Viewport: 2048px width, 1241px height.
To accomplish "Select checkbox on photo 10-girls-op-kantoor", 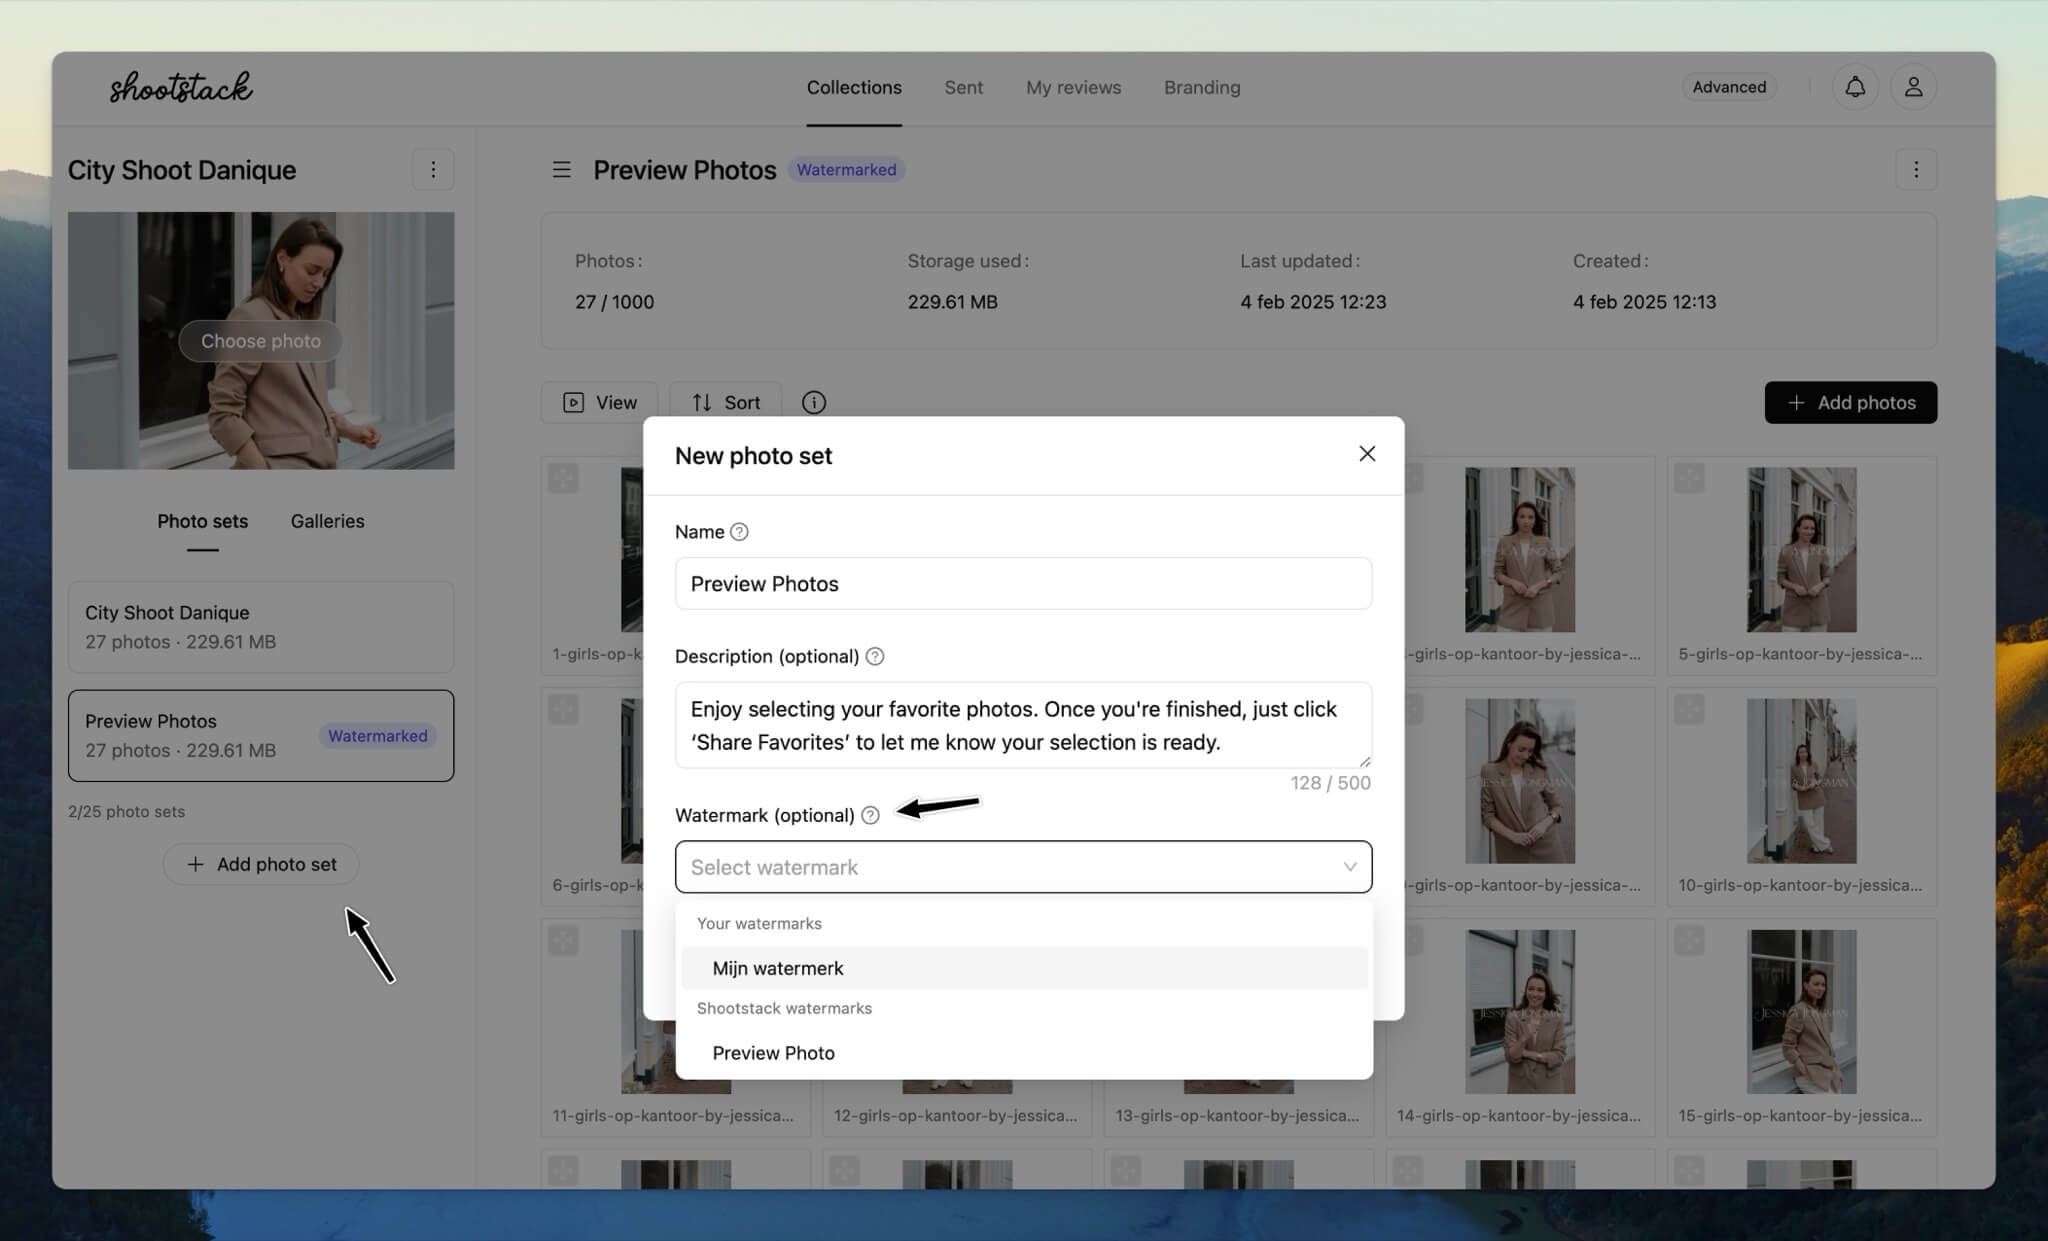I will [1689, 709].
